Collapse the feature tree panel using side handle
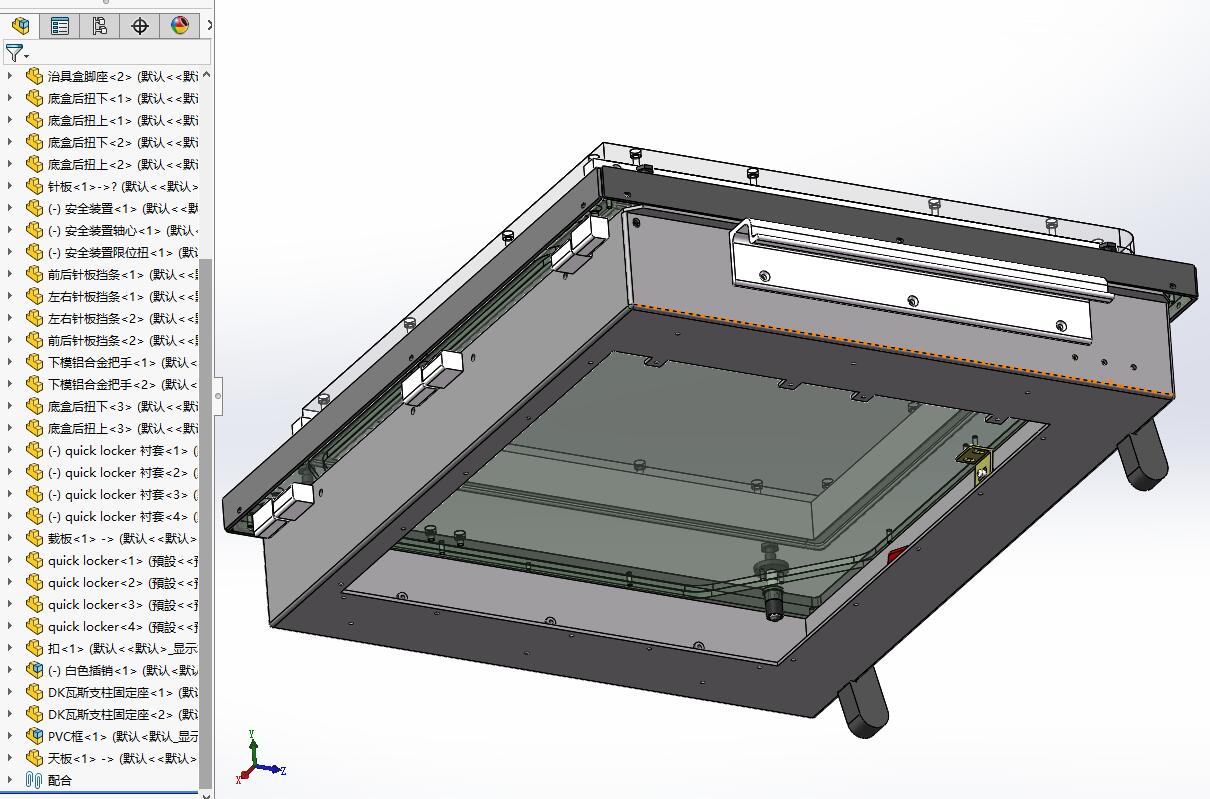 (x=217, y=397)
